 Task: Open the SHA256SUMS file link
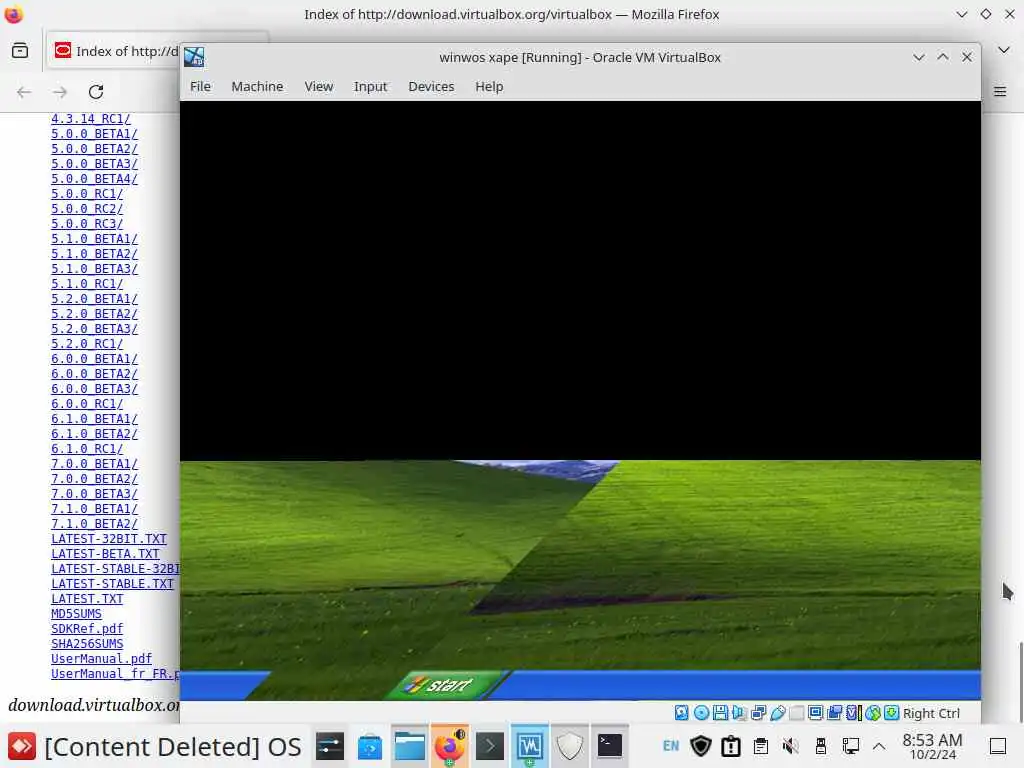(x=87, y=645)
